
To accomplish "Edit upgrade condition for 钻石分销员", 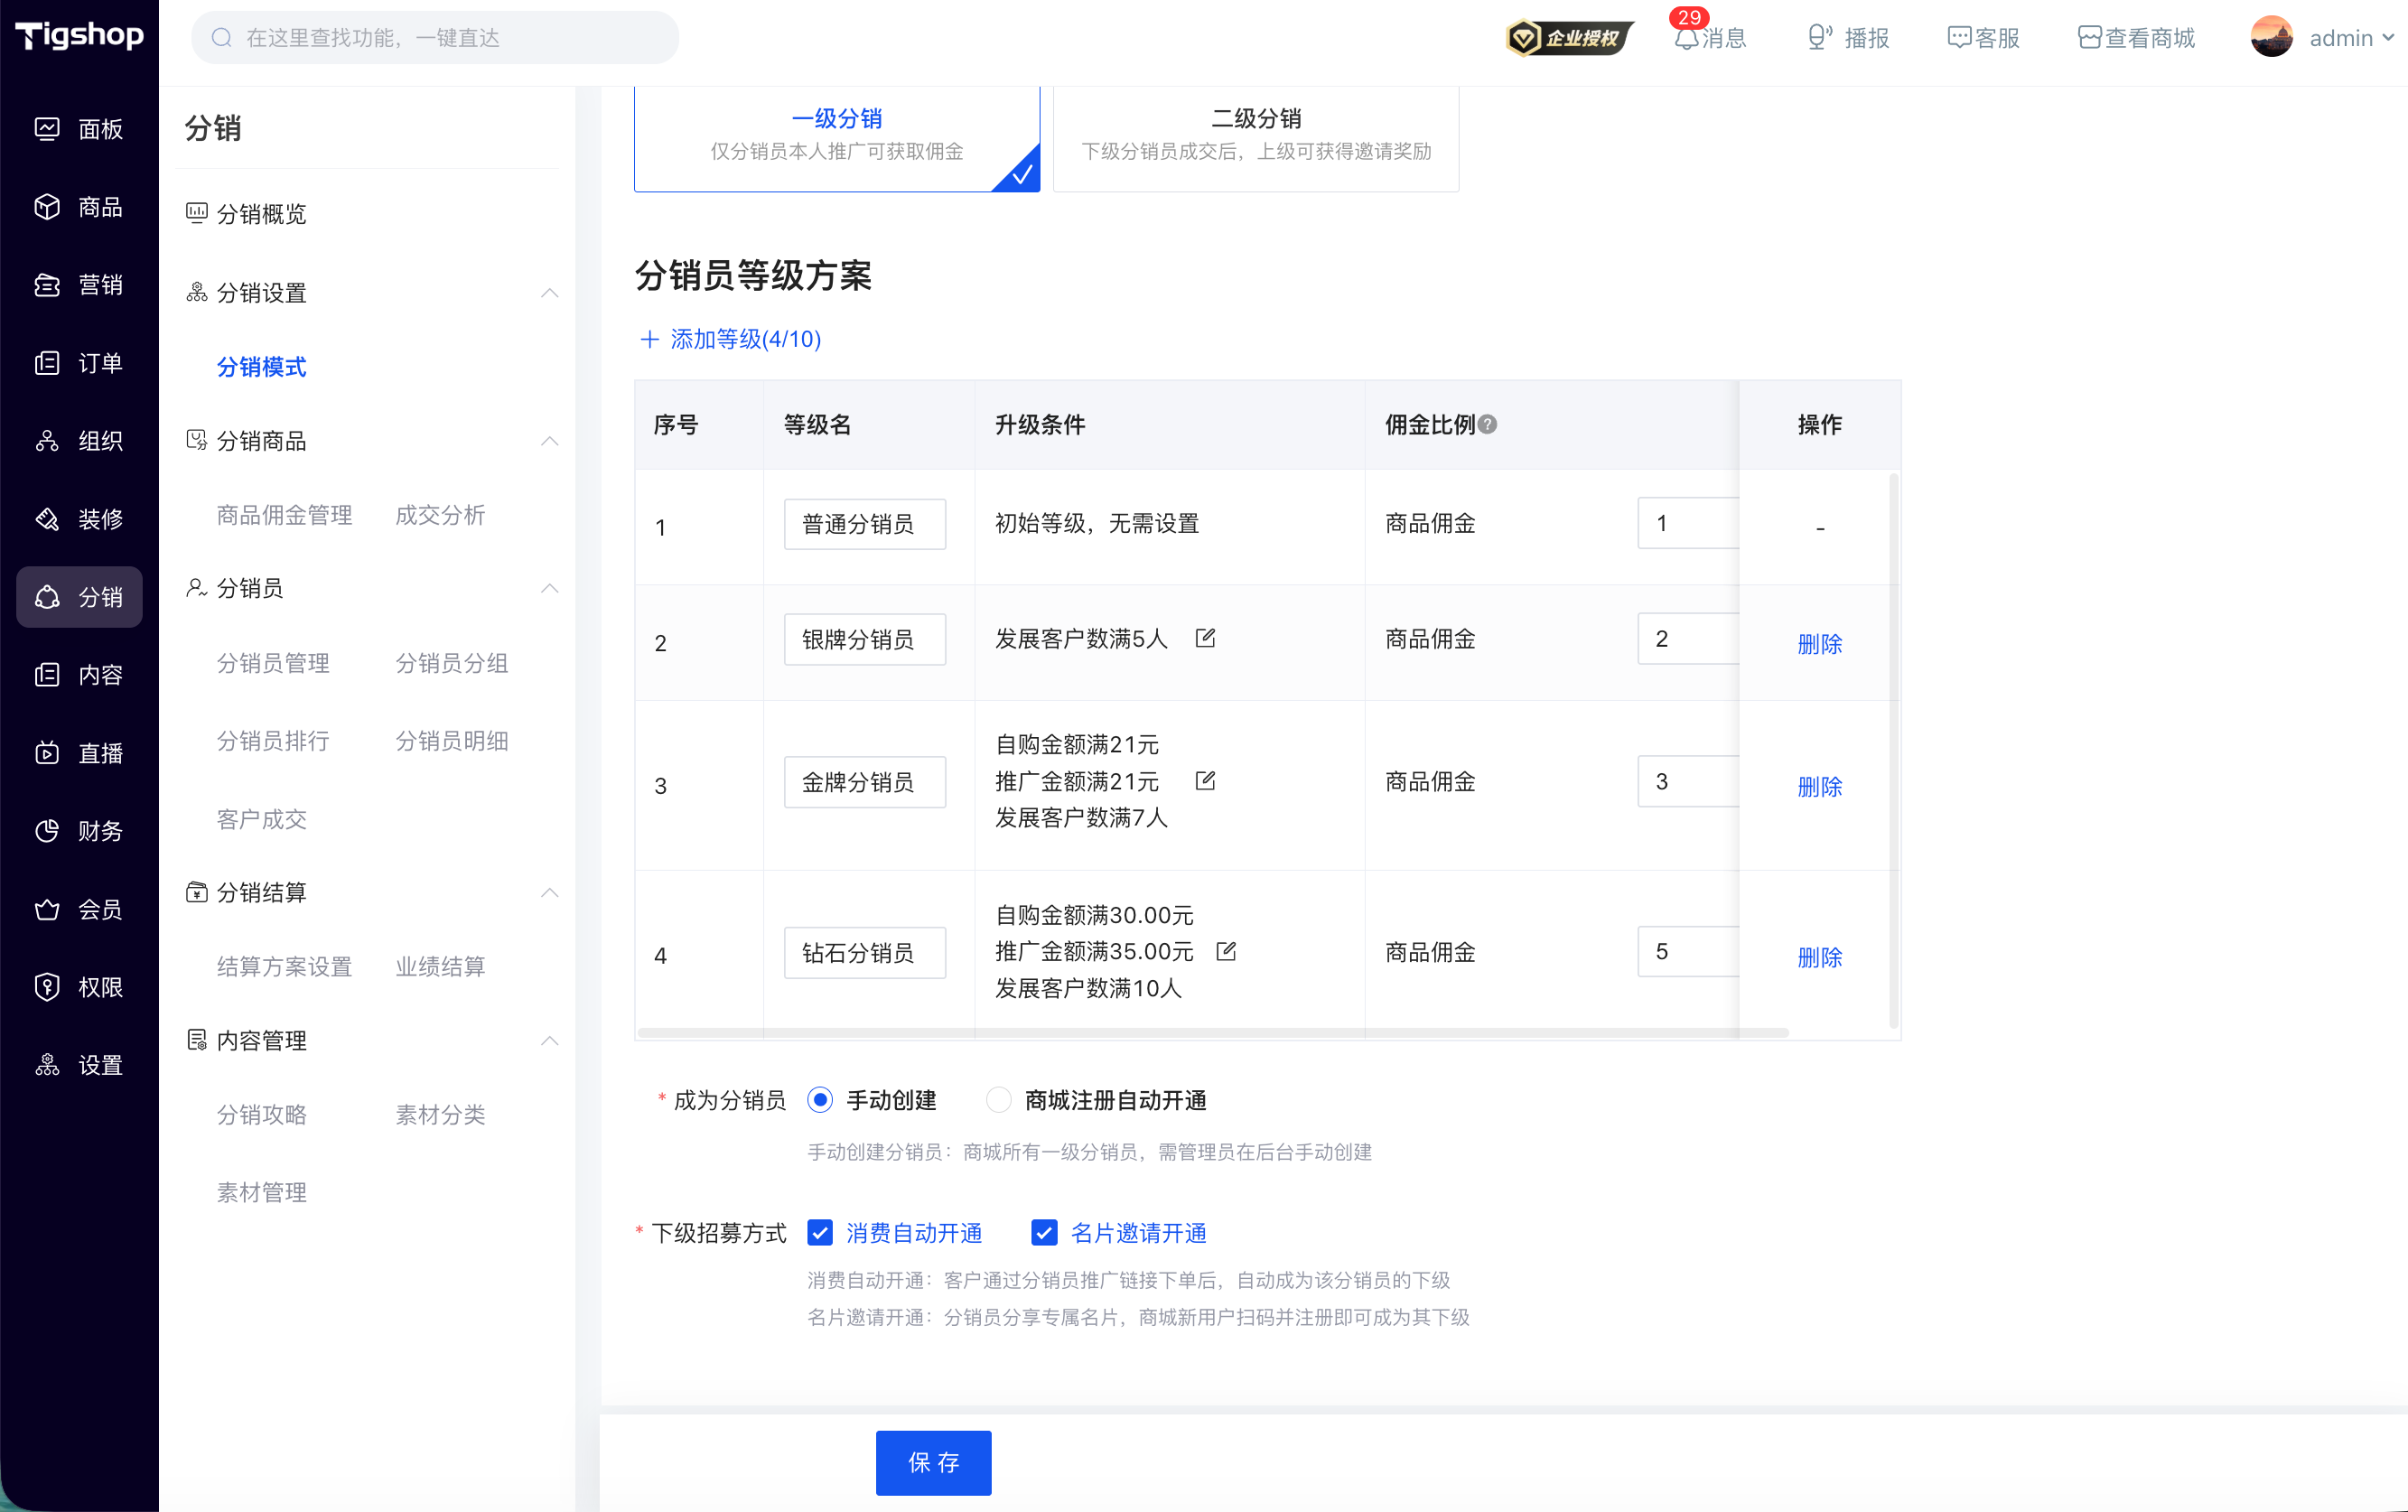I will point(1226,951).
